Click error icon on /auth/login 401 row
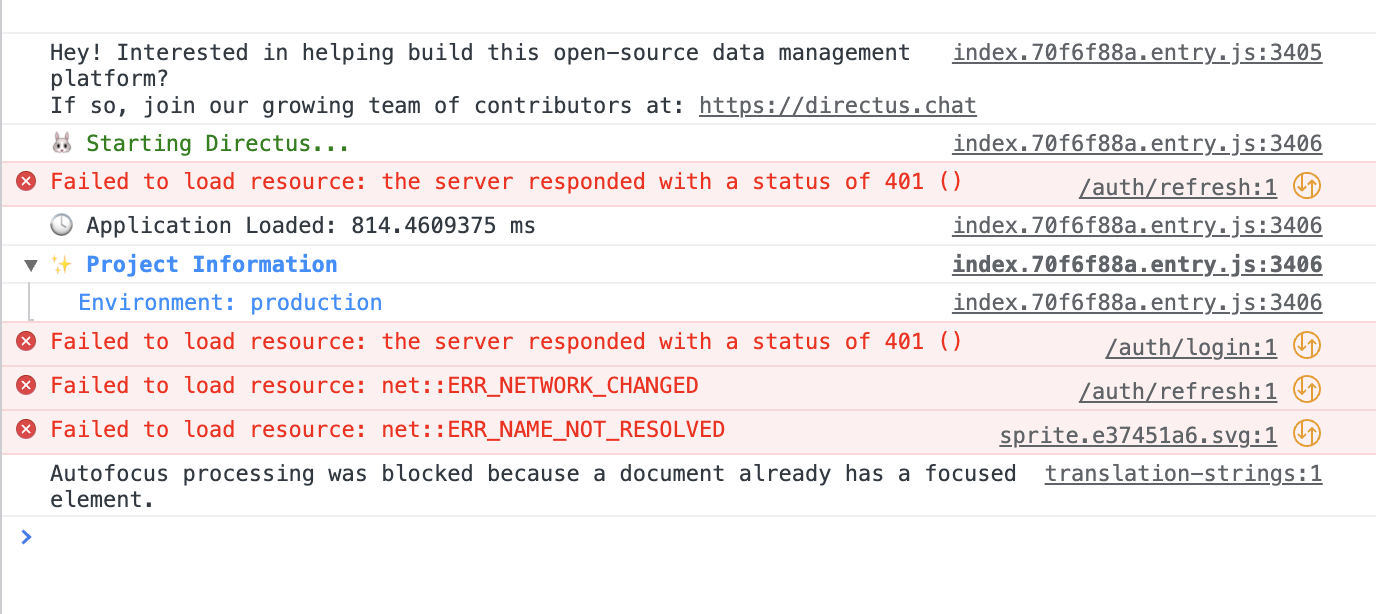This screenshot has height=614, width=1376. point(27,342)
